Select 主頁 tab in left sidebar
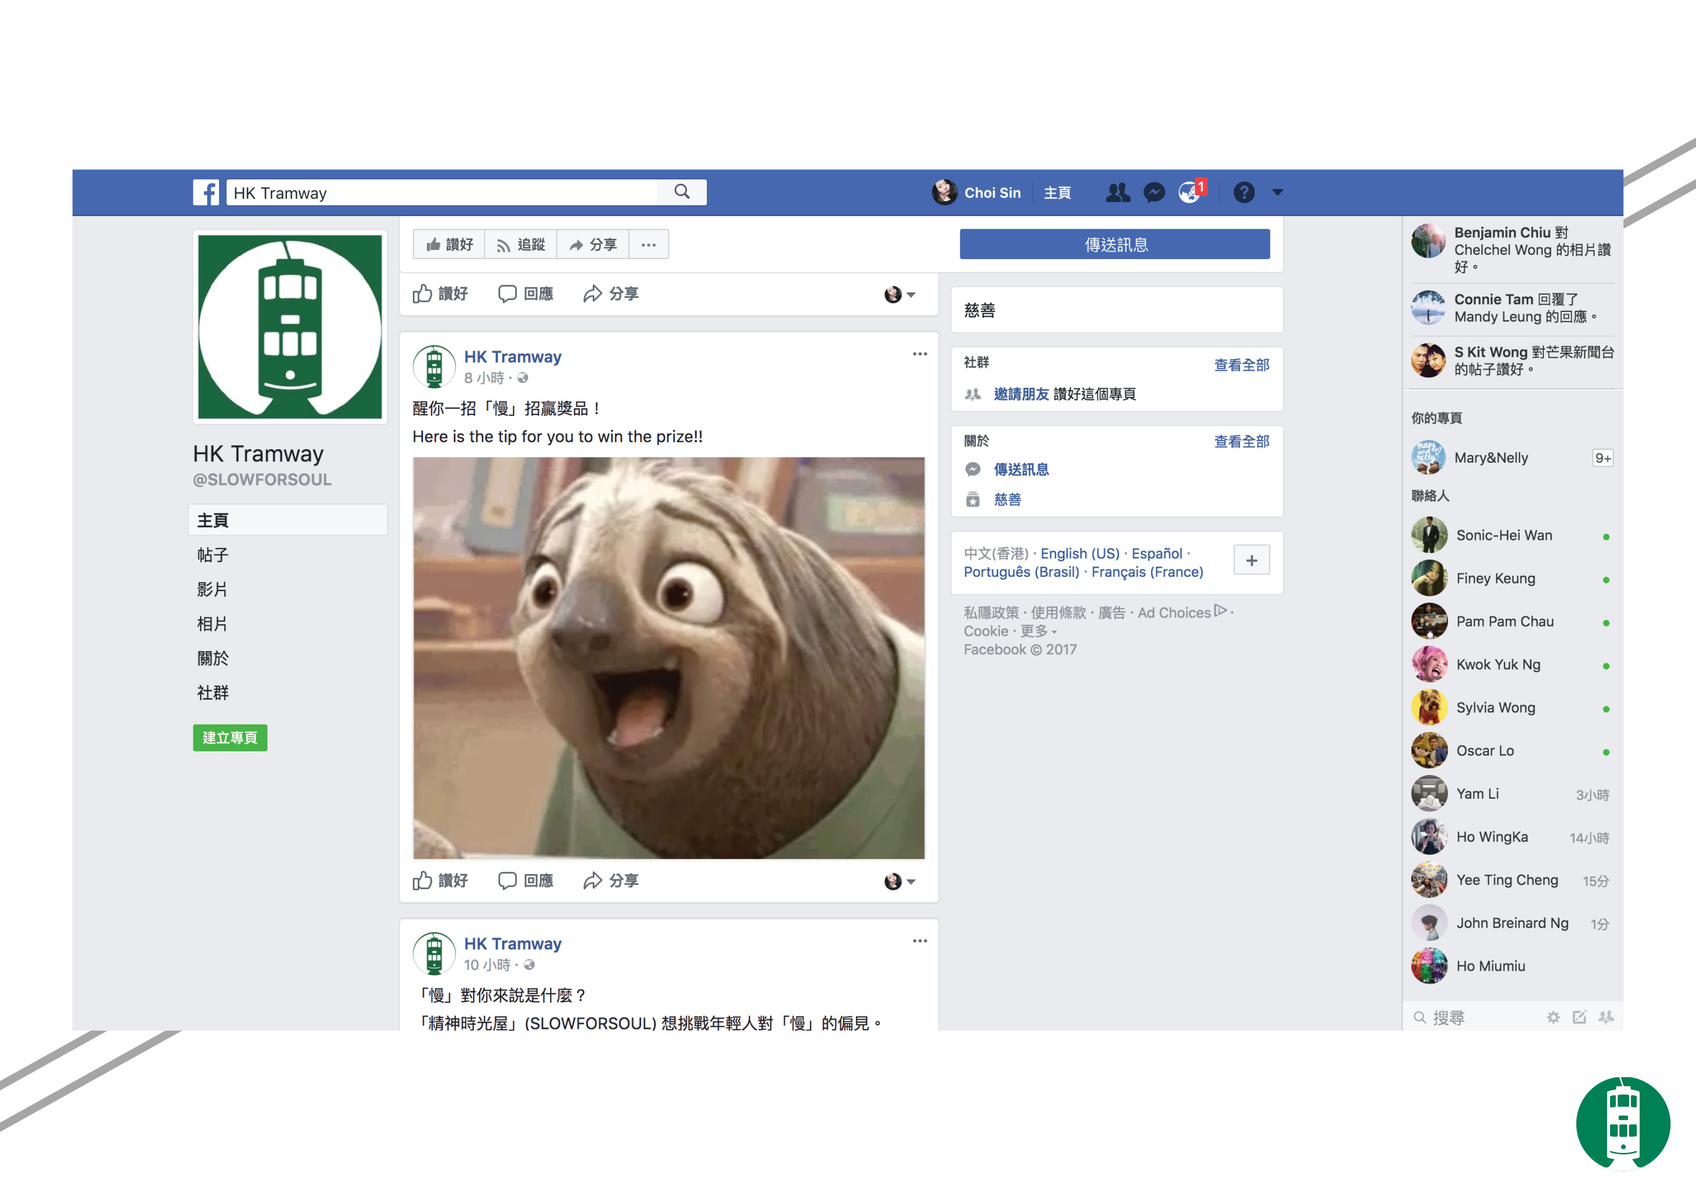 [288, 520]
